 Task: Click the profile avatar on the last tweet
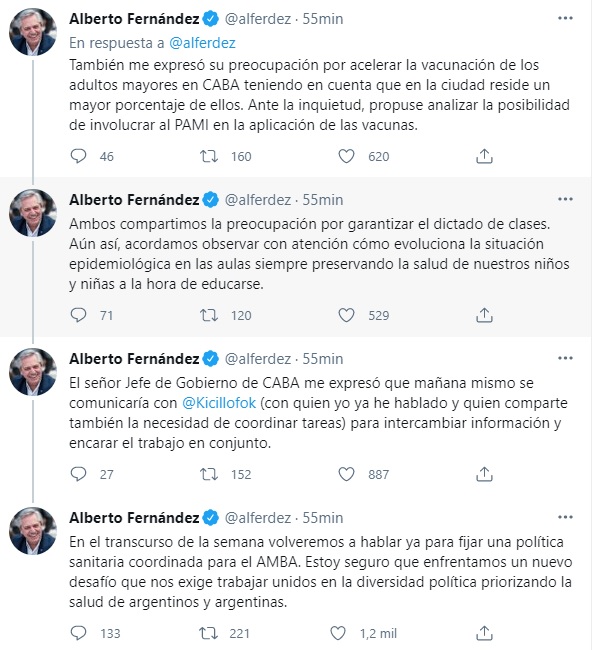(x=33, y=531)
